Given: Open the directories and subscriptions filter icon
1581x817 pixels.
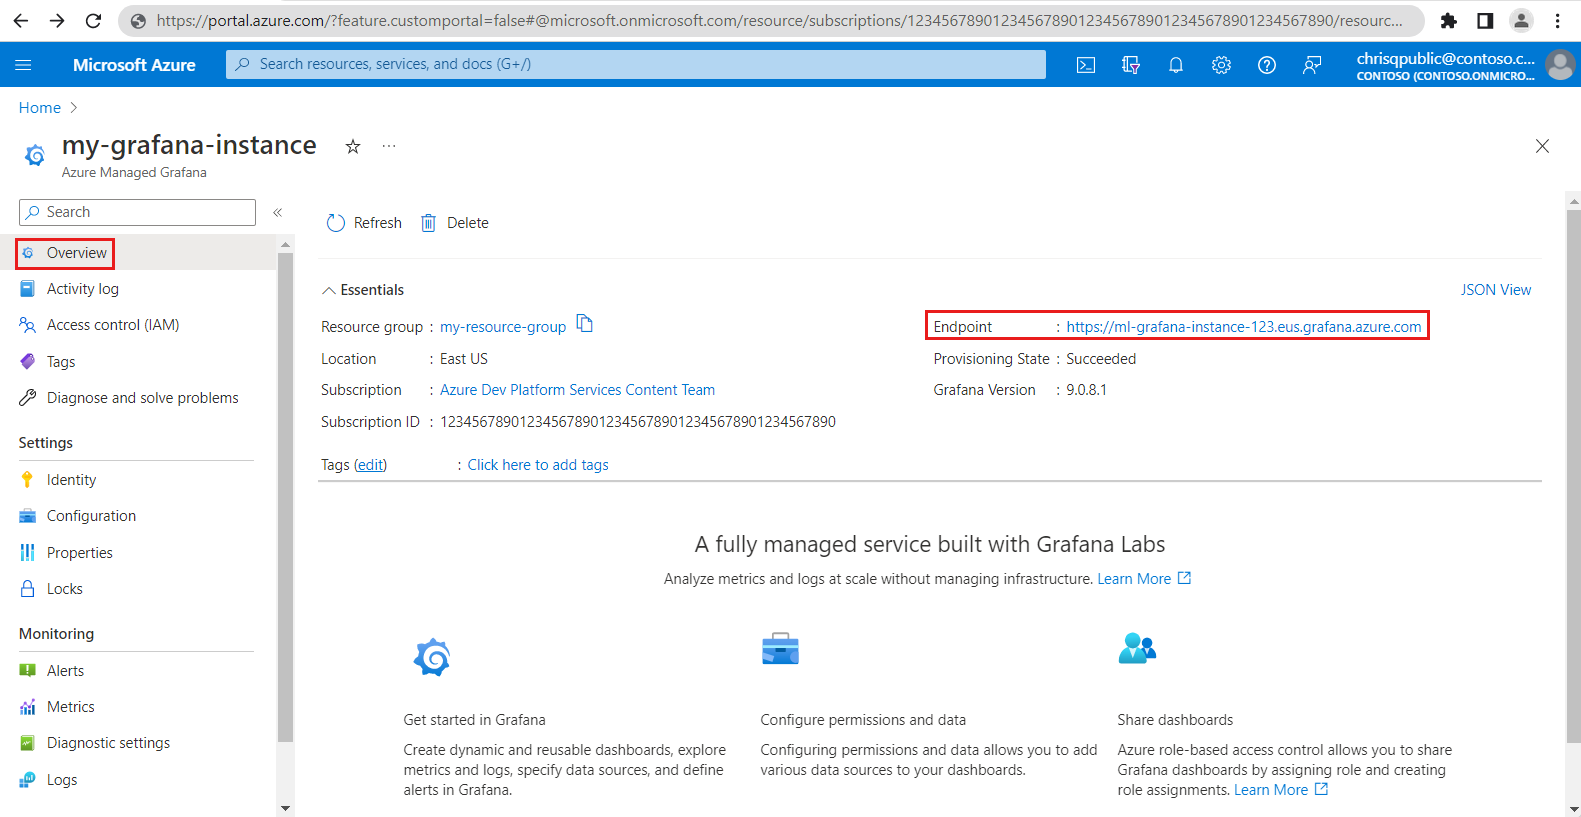Looking at the screenshot, I should pyautogui.click(x=1131, y=65).
